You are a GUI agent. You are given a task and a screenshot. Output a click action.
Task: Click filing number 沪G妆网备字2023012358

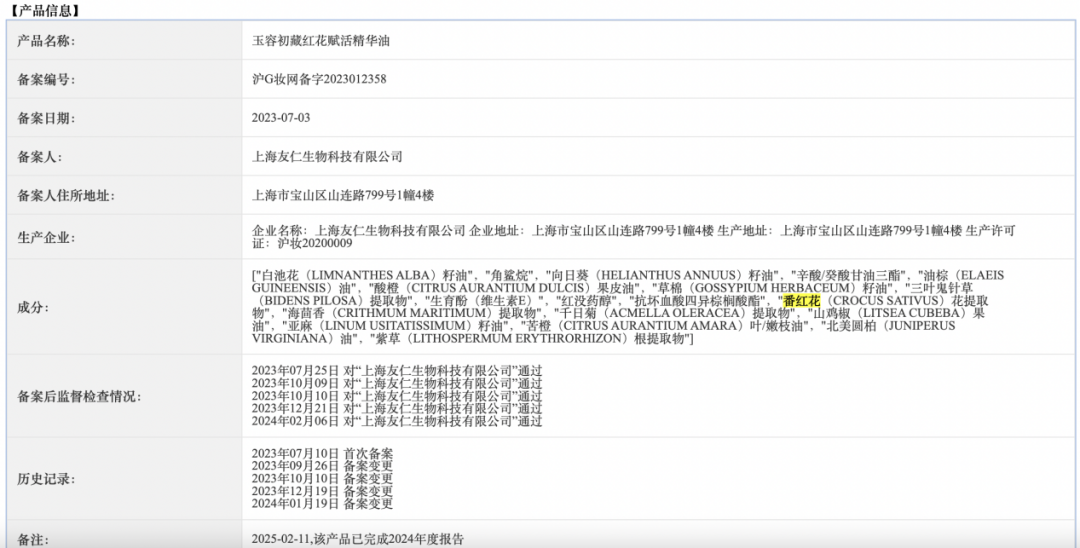coord(319,79)
